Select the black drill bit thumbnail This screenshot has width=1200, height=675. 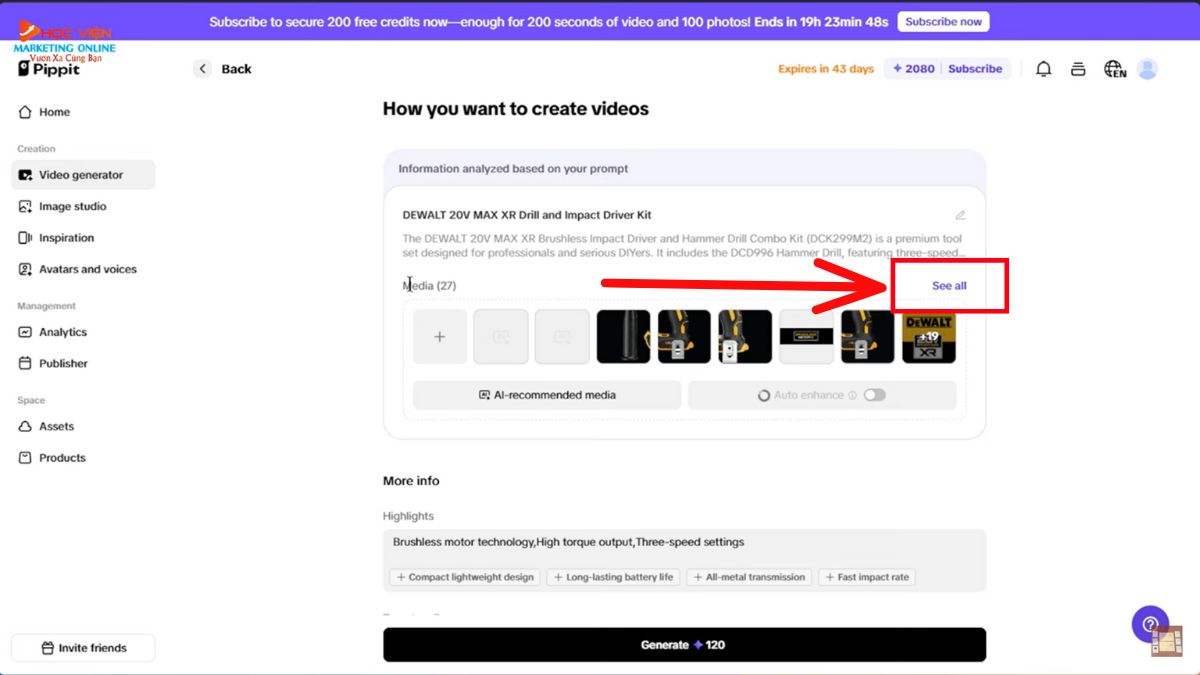[x=624, y=337]
